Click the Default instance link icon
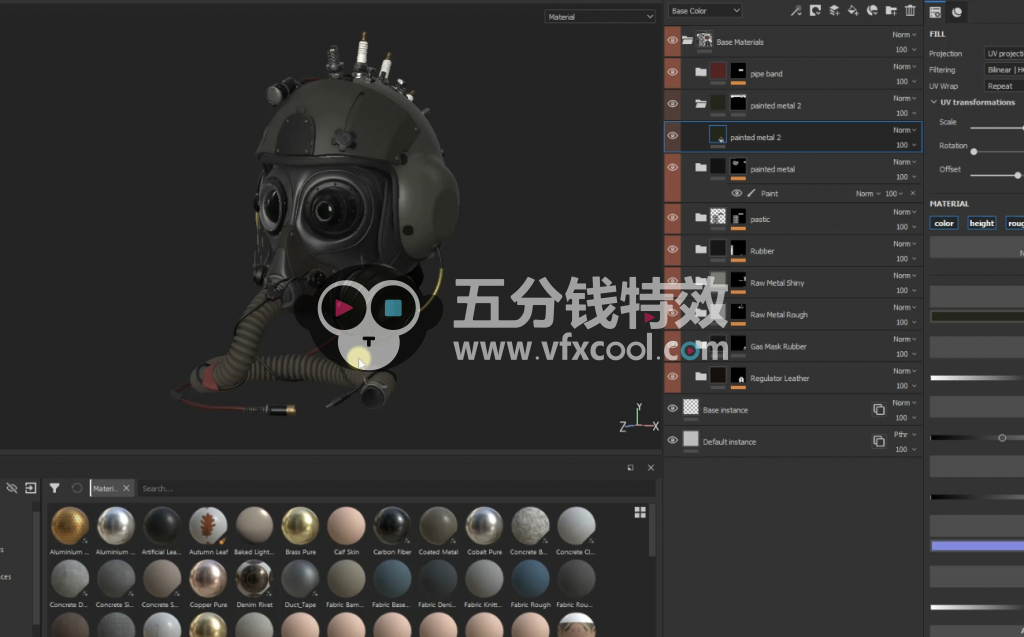1024x637 pixels. click(879, 442)
